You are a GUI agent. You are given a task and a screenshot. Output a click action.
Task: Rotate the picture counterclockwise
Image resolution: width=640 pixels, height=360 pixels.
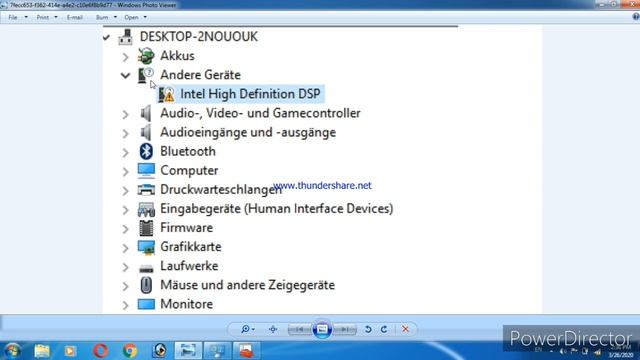click(368, 329)
